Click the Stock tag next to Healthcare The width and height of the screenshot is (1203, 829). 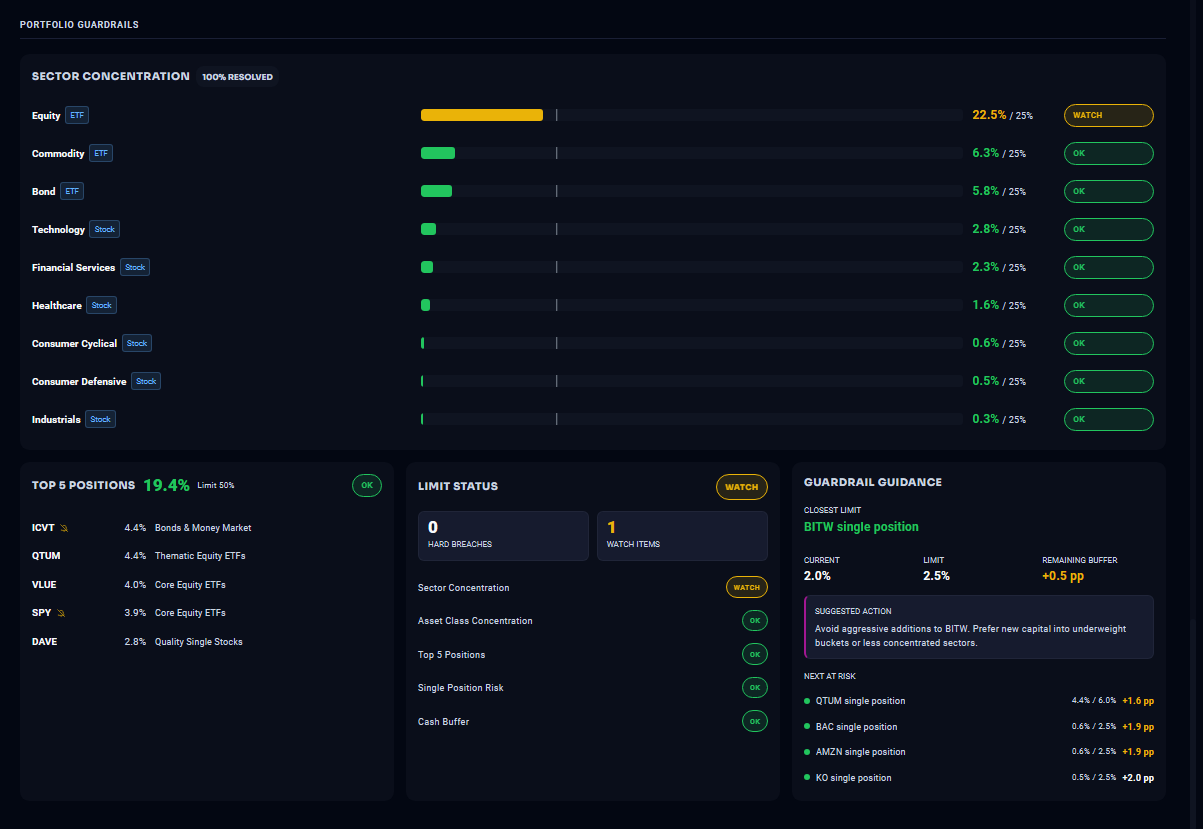[x=102, y=305]
